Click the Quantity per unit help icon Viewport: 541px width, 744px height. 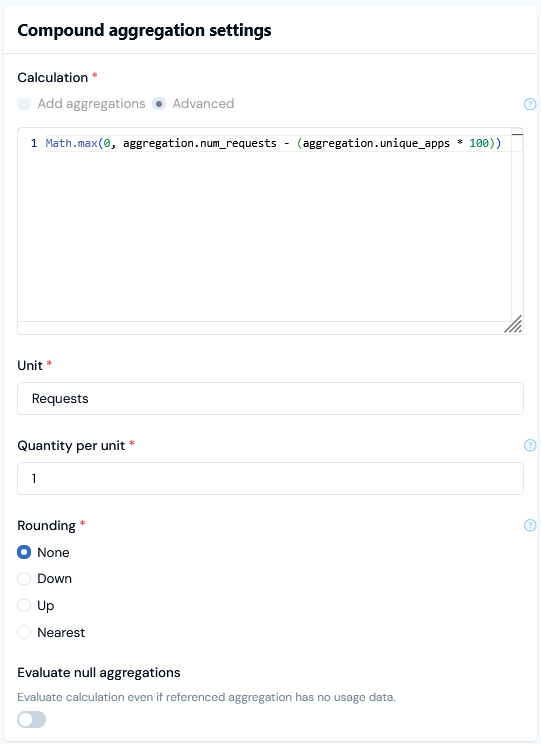click(530, 445)
